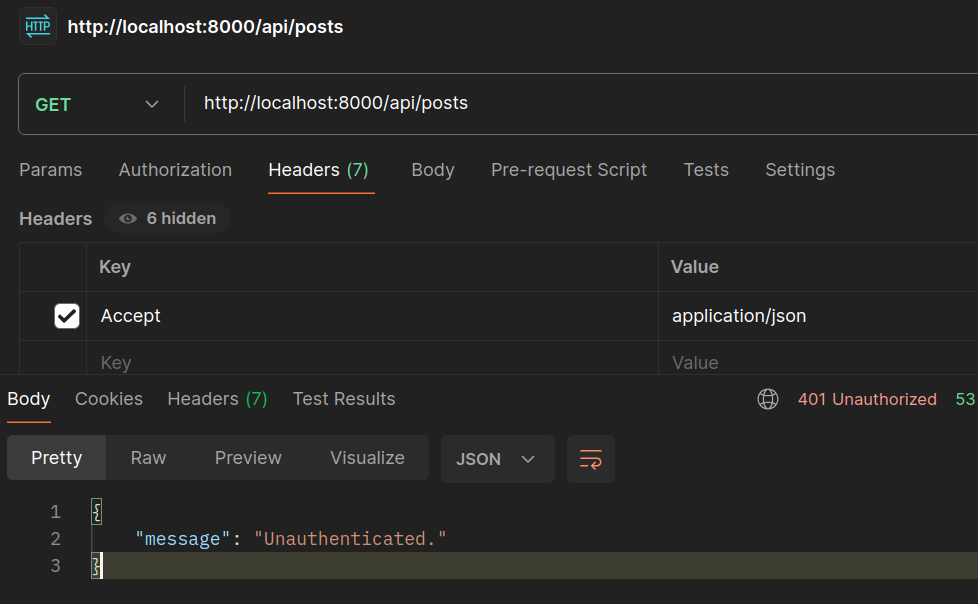The width and height of the screenshot is (978, 604).
Task: Click the request URL input field
Action: point(580,103)
